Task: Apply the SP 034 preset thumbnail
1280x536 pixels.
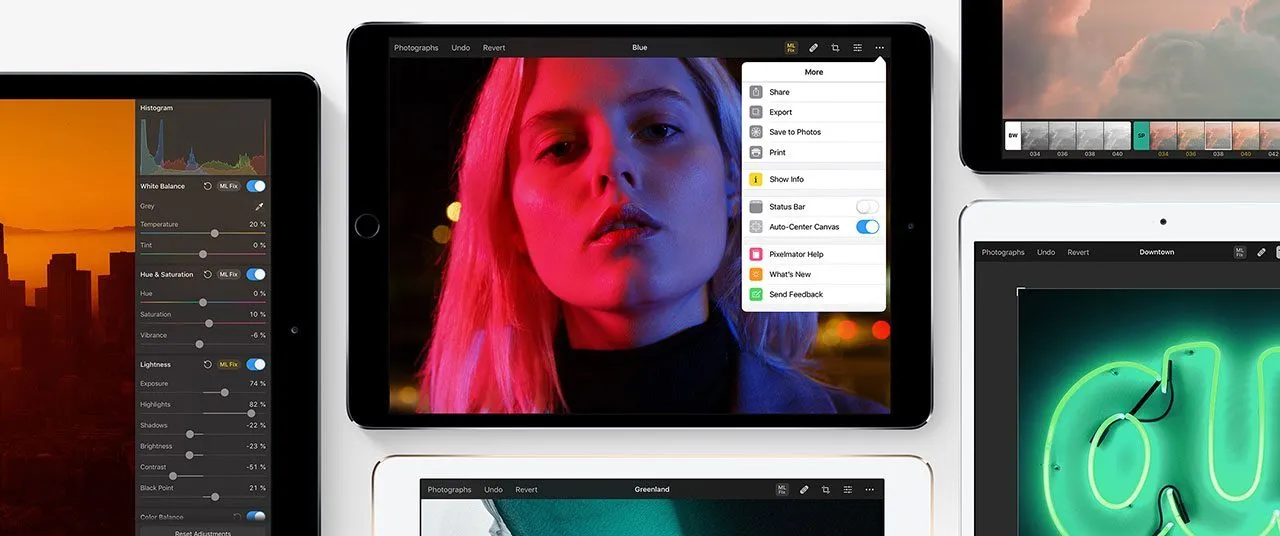Action: click(1163, 136)
